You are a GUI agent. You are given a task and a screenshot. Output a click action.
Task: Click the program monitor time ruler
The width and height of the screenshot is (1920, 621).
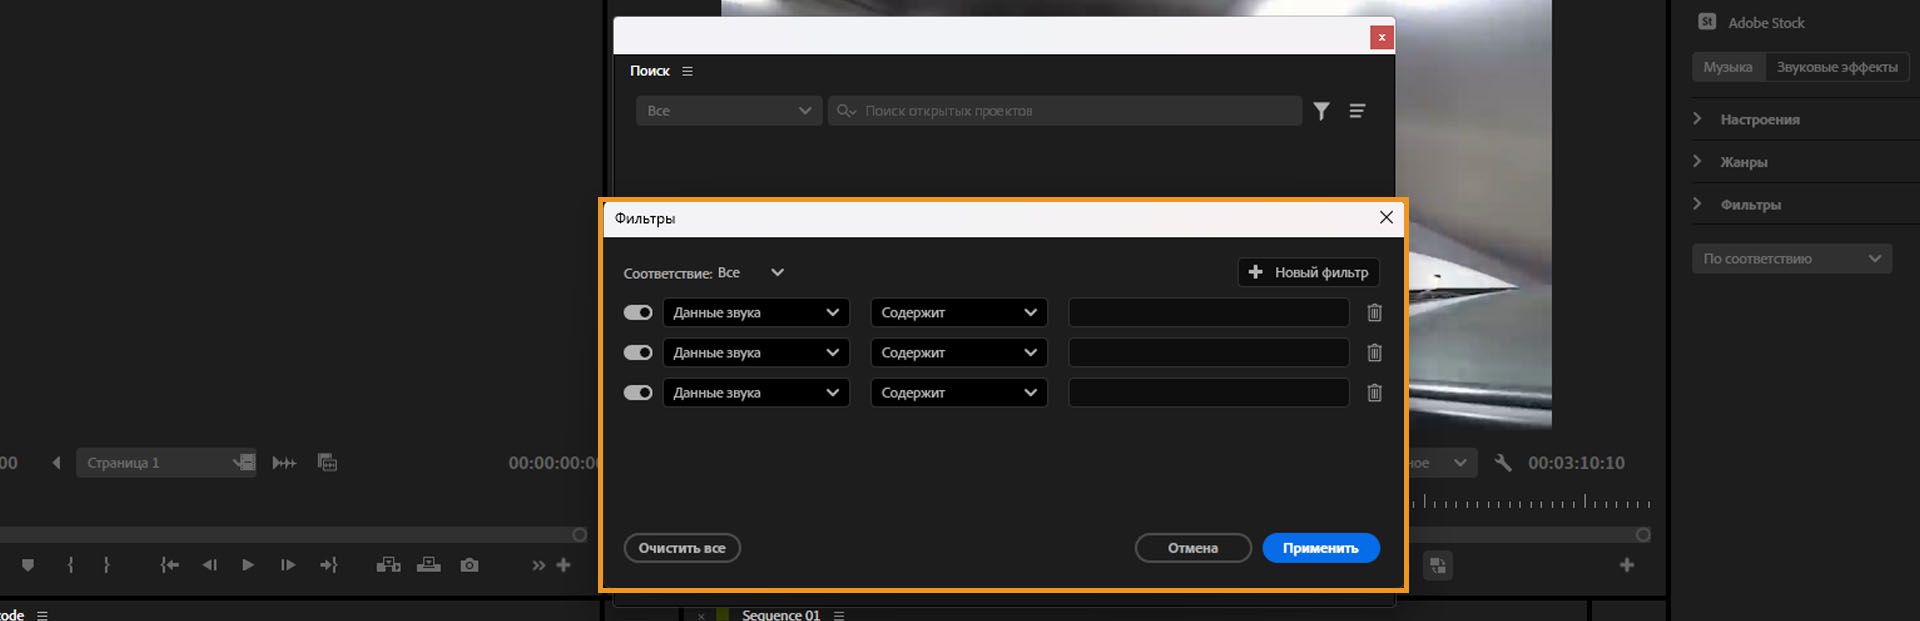[1531, 503]
